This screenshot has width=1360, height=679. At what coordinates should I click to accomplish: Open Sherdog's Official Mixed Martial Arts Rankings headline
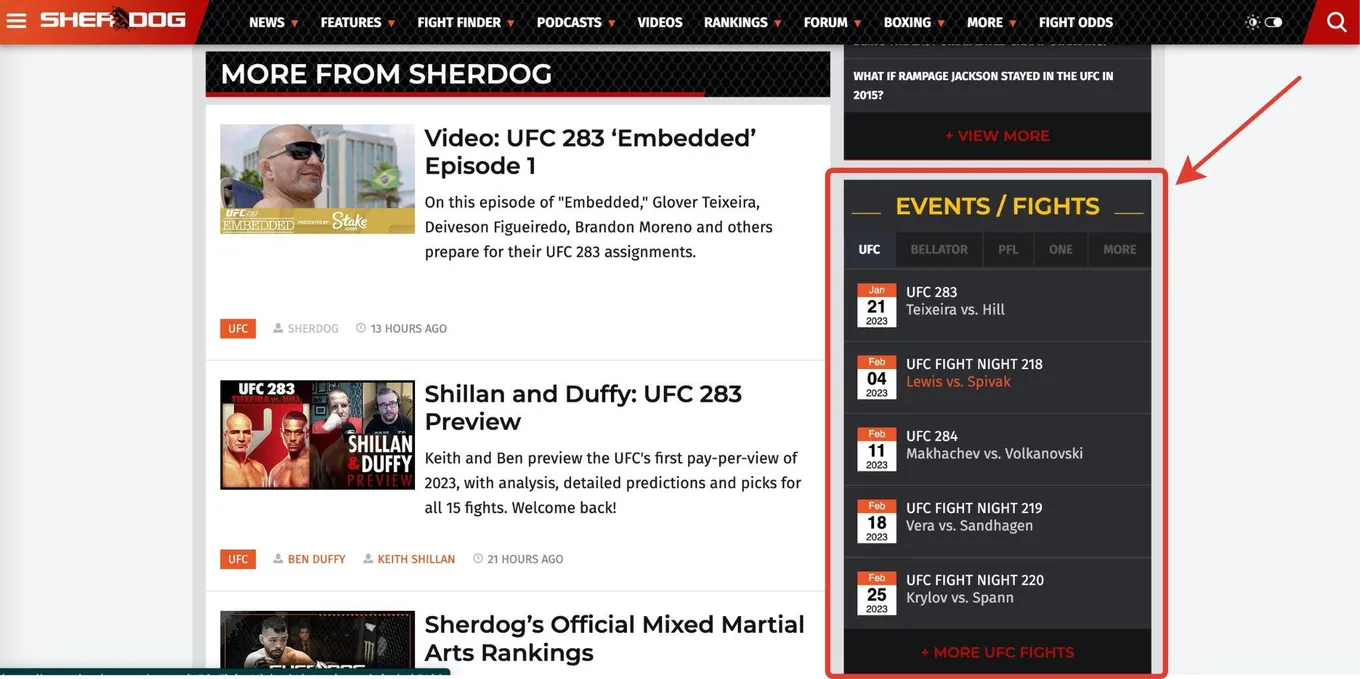[x=614, y=638]
